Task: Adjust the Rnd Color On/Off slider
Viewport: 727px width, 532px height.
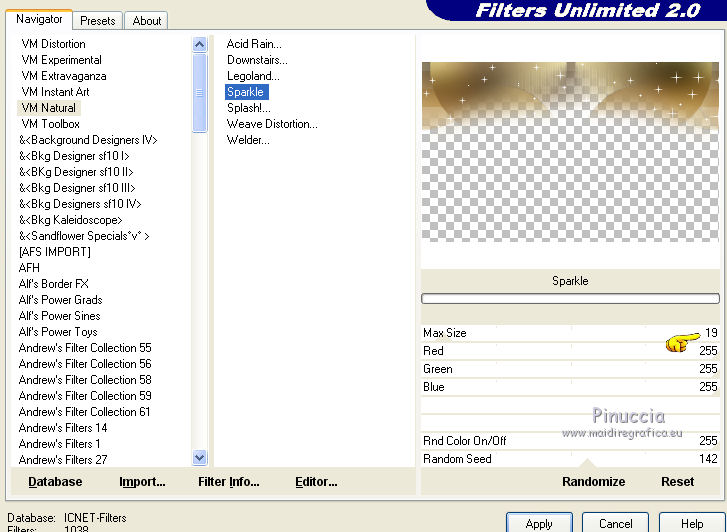Action: point(570,441)
